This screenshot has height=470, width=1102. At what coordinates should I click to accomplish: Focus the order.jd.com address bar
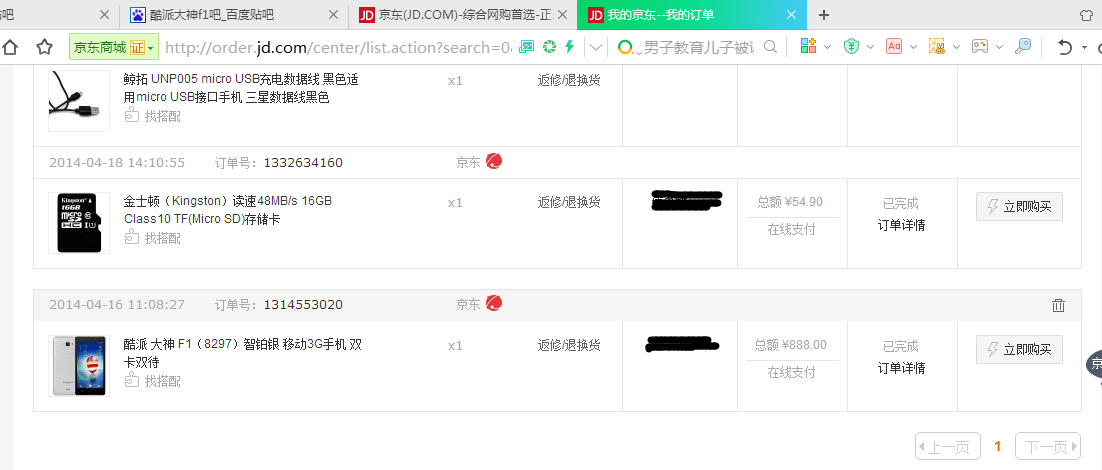point(338,47)
